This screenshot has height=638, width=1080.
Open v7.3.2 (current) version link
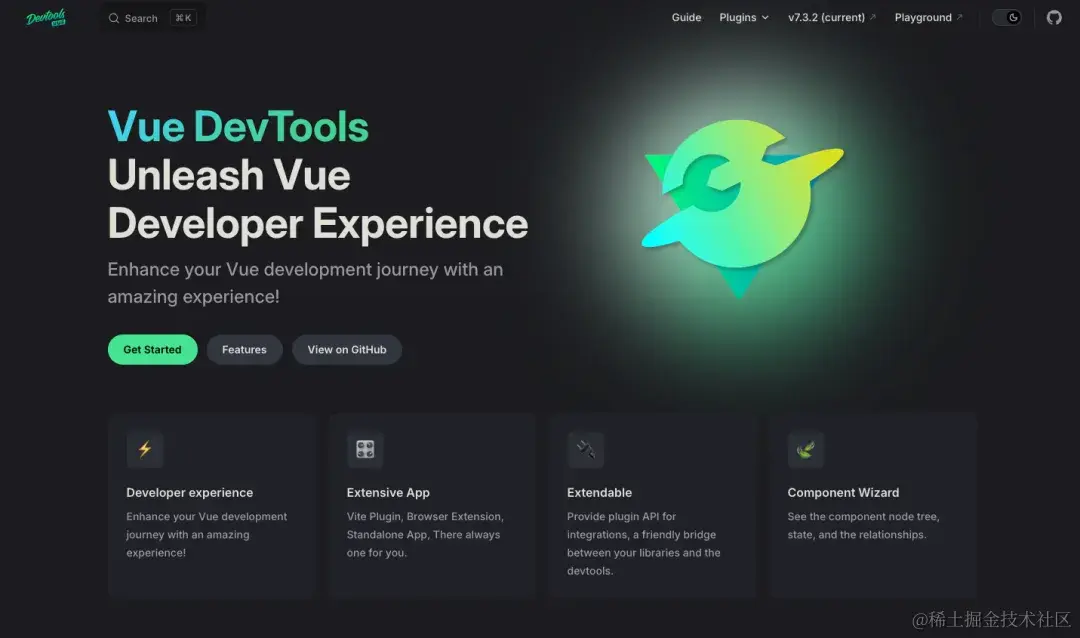click(831, 17)
